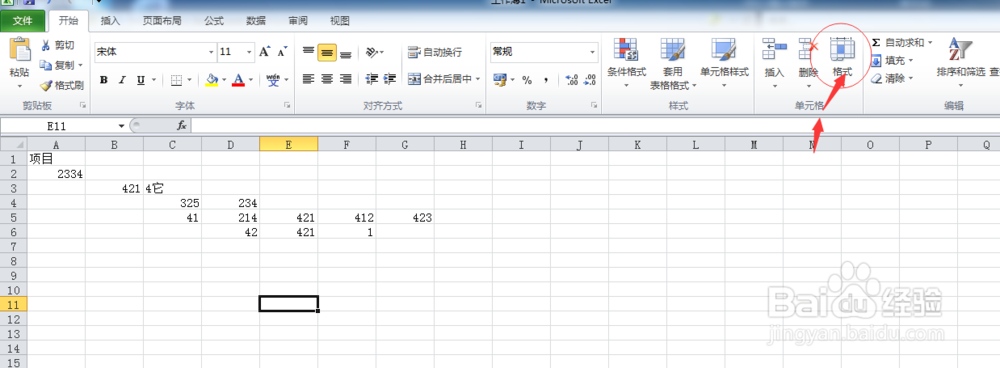
Task: Open Conditional Formatting (条件格式)
Action: click(x=626, y=63)
